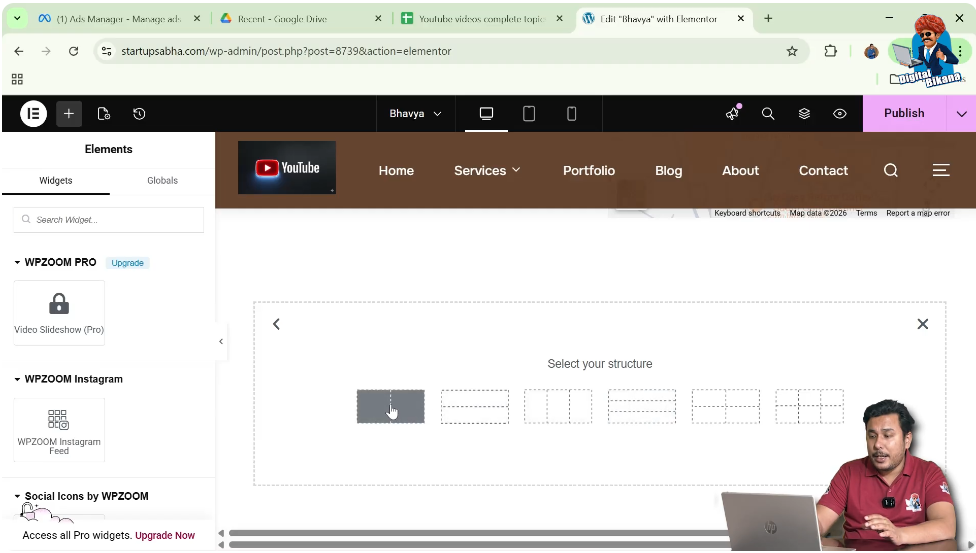Click the map Terms link
Viewport: 976px width, 553px height.
(866, 213)
